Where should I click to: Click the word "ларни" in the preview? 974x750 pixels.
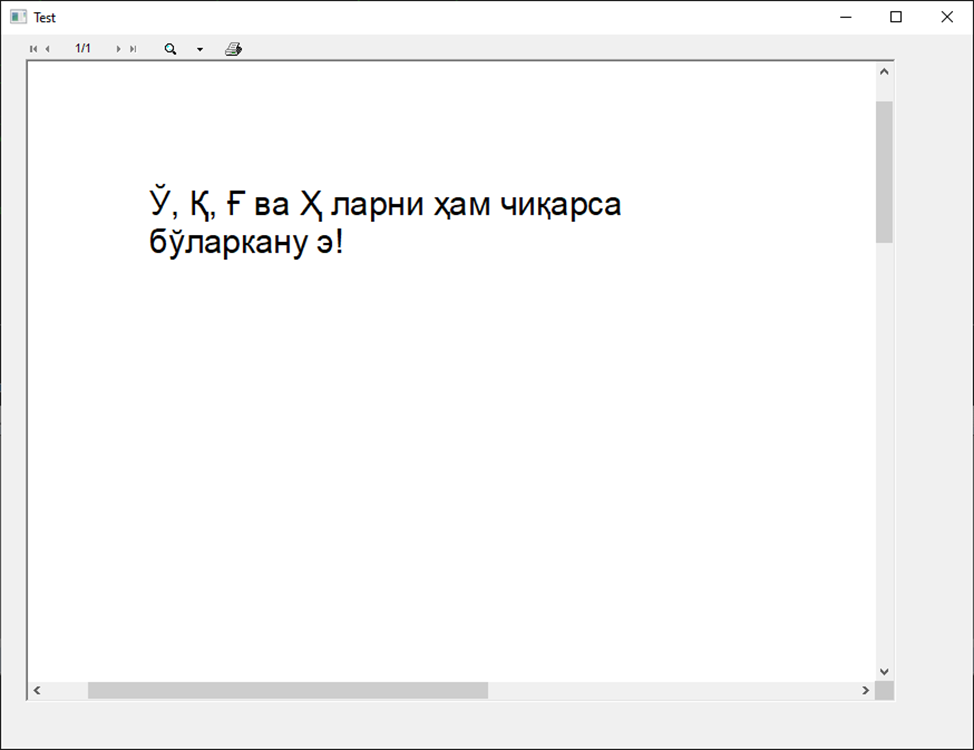[377, 206]
